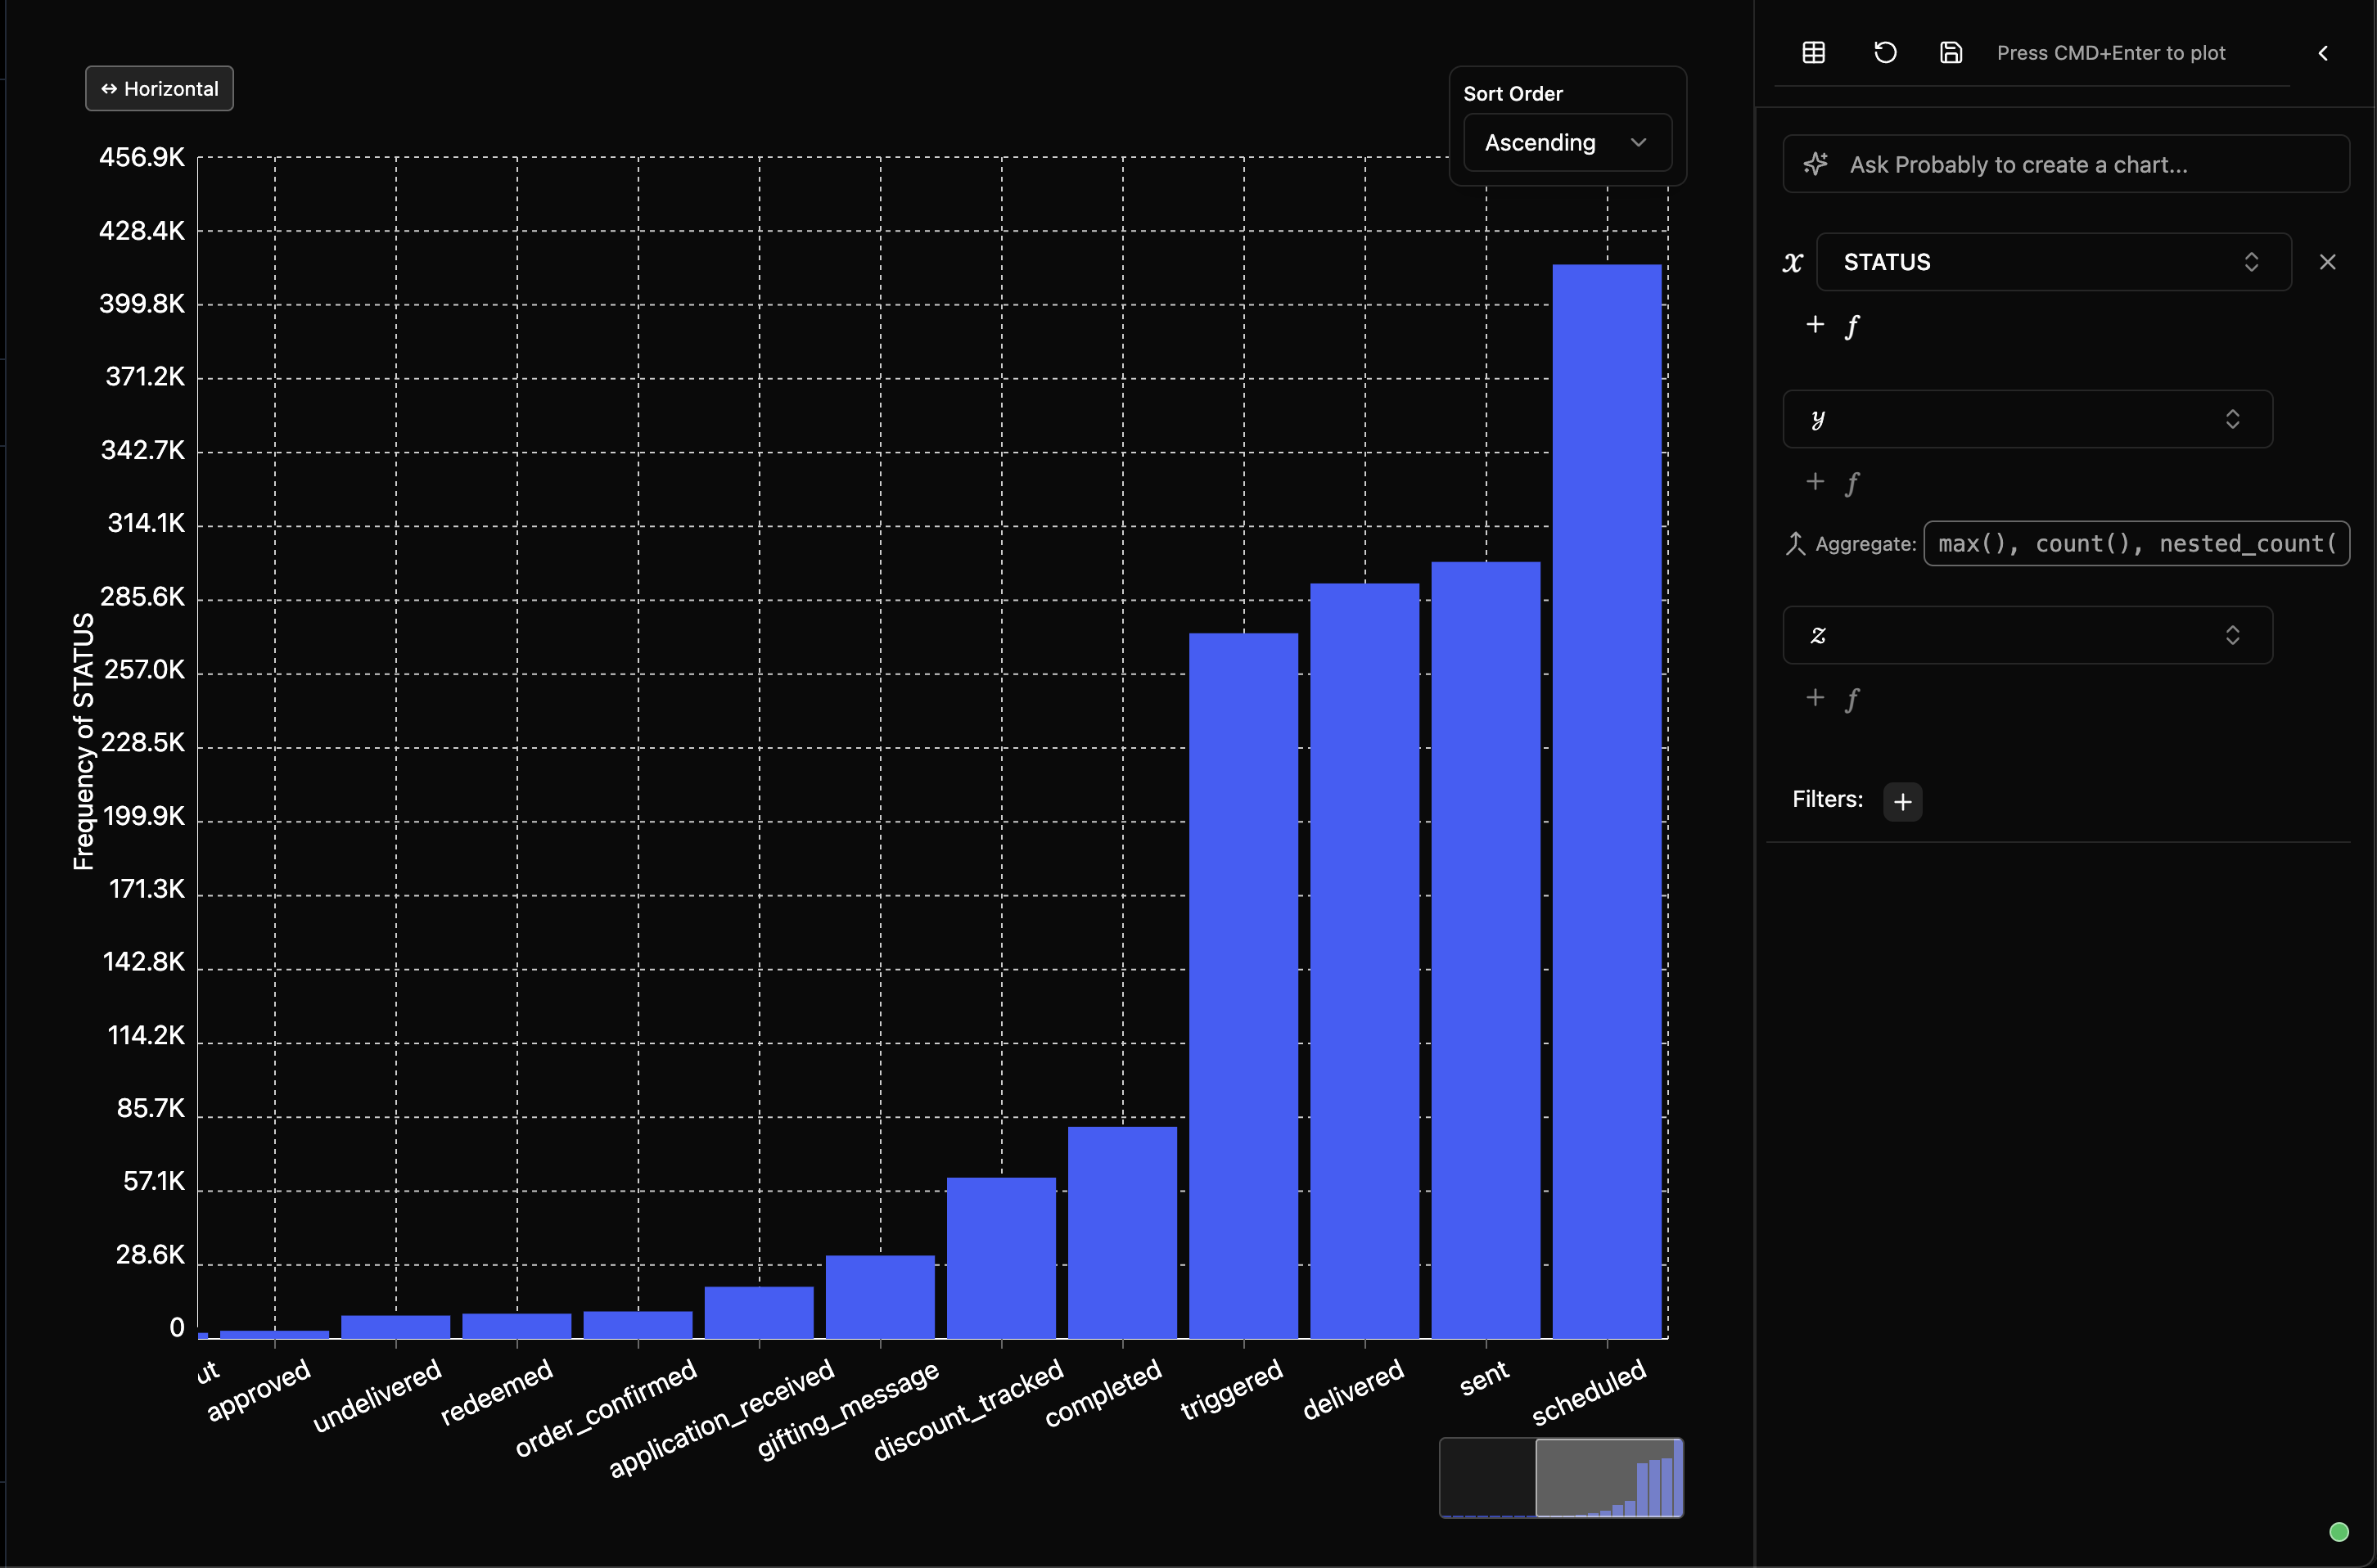Collapse the right settings panel

click(2323, 53)
